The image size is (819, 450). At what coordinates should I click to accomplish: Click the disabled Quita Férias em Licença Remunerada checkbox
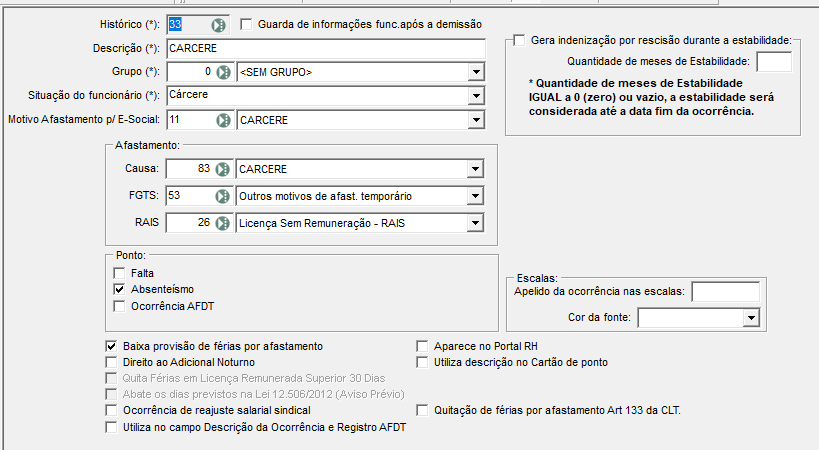pos(111,378)
